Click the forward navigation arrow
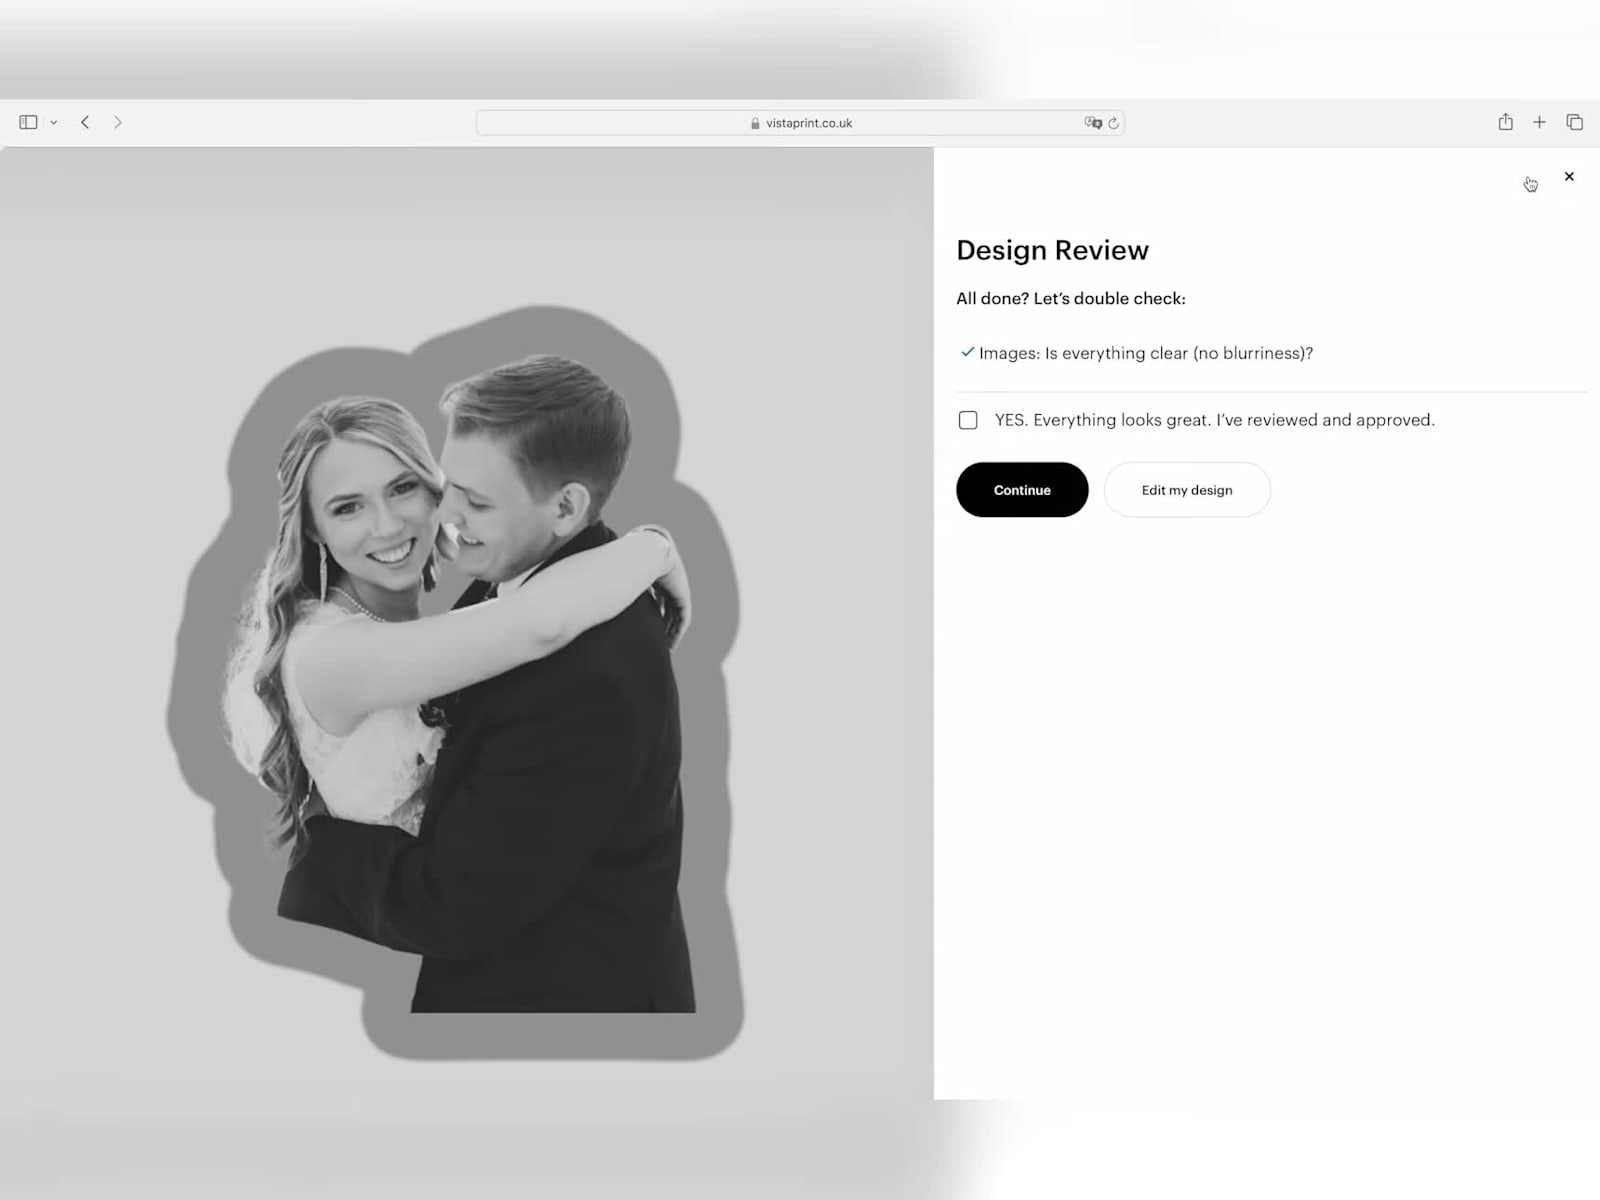The width and height of the screenshot is (1600, 1200). [x=118, y=122]
